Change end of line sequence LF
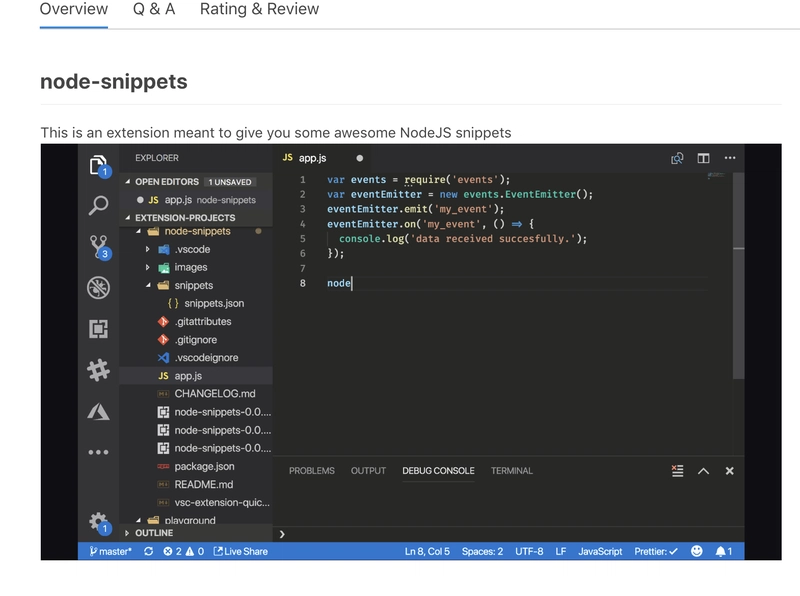Viewport: 800px width, 596px height. click(x=561, y=551)
